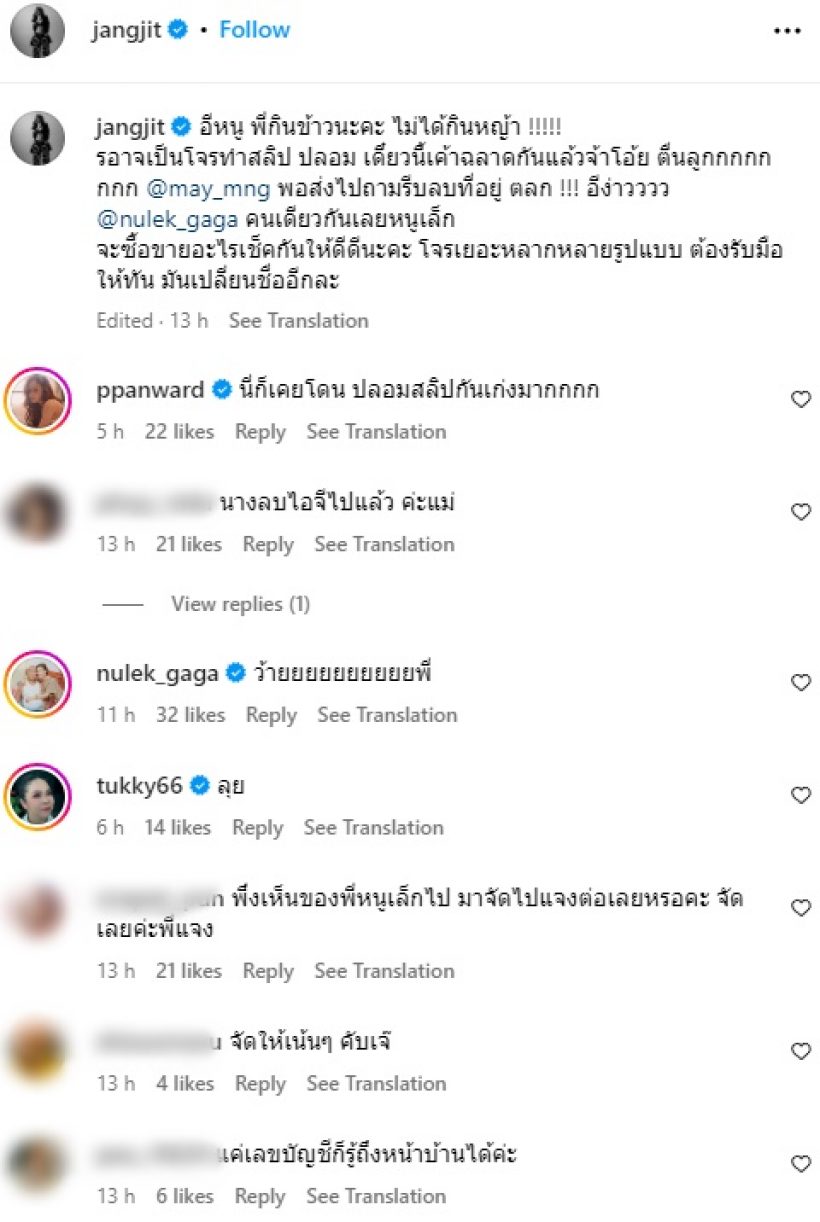Like nulek_gaga's comment with the heart icon
820x1222 pixels.
(801, 683)
